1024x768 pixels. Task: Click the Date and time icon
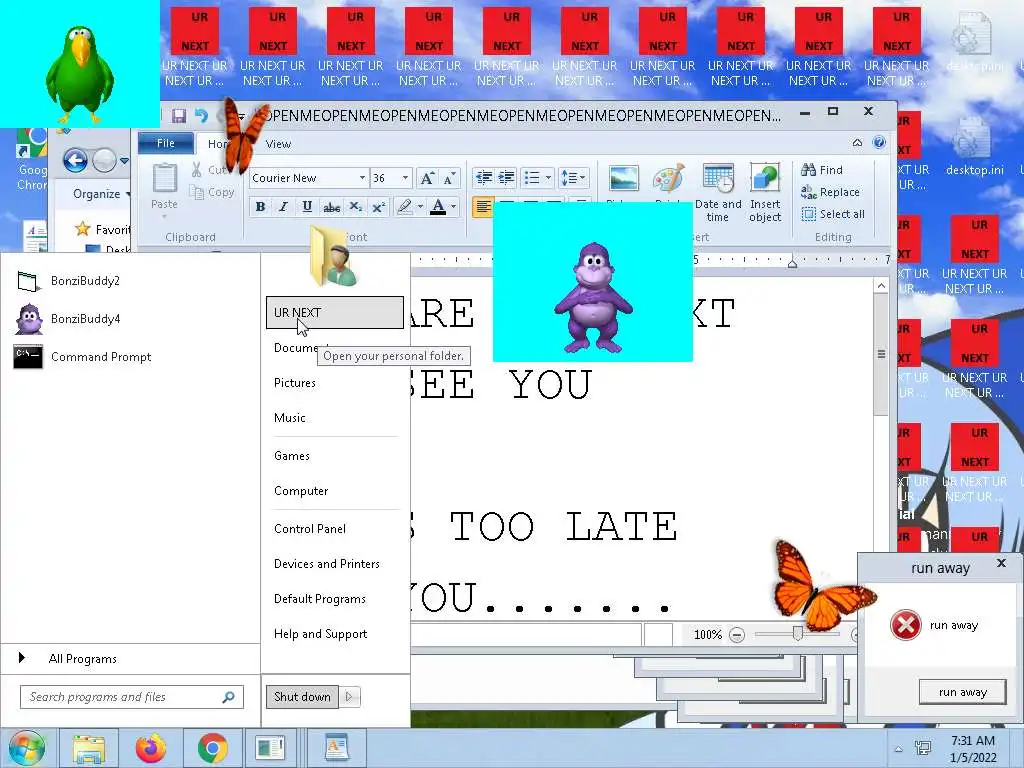click(718, 179)
